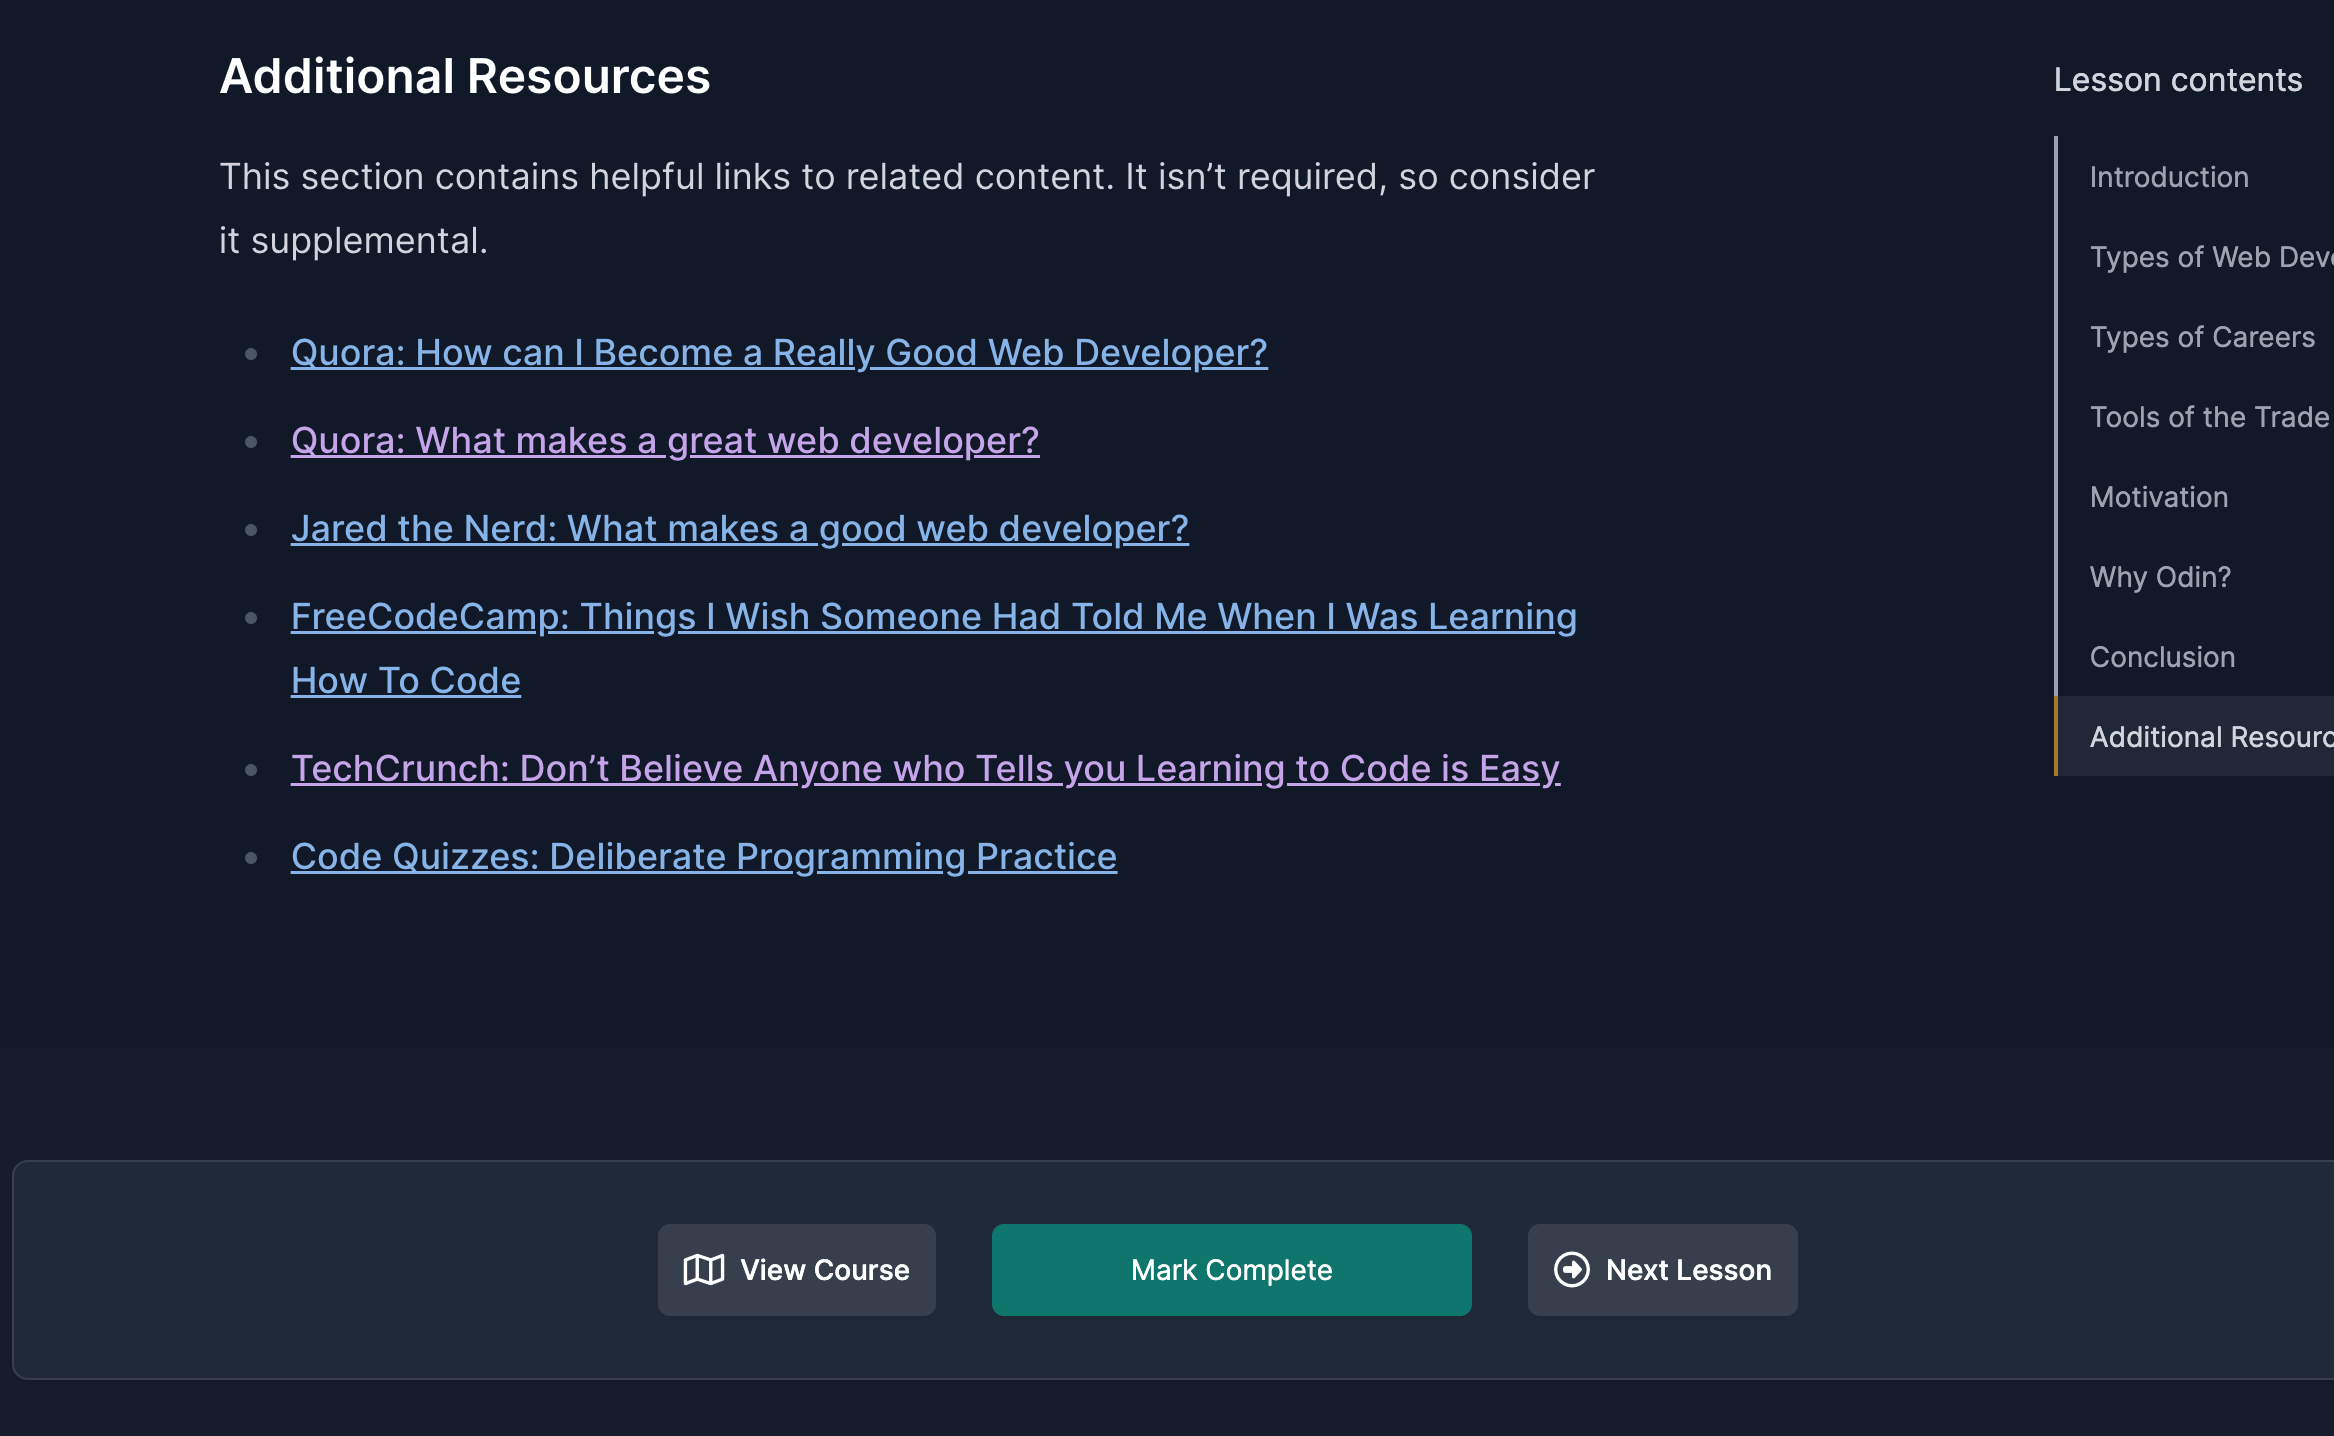This screenshot has height=1436, width=2334.
Task: Click the Lesson contents heading
Action: click(2176, 79)
